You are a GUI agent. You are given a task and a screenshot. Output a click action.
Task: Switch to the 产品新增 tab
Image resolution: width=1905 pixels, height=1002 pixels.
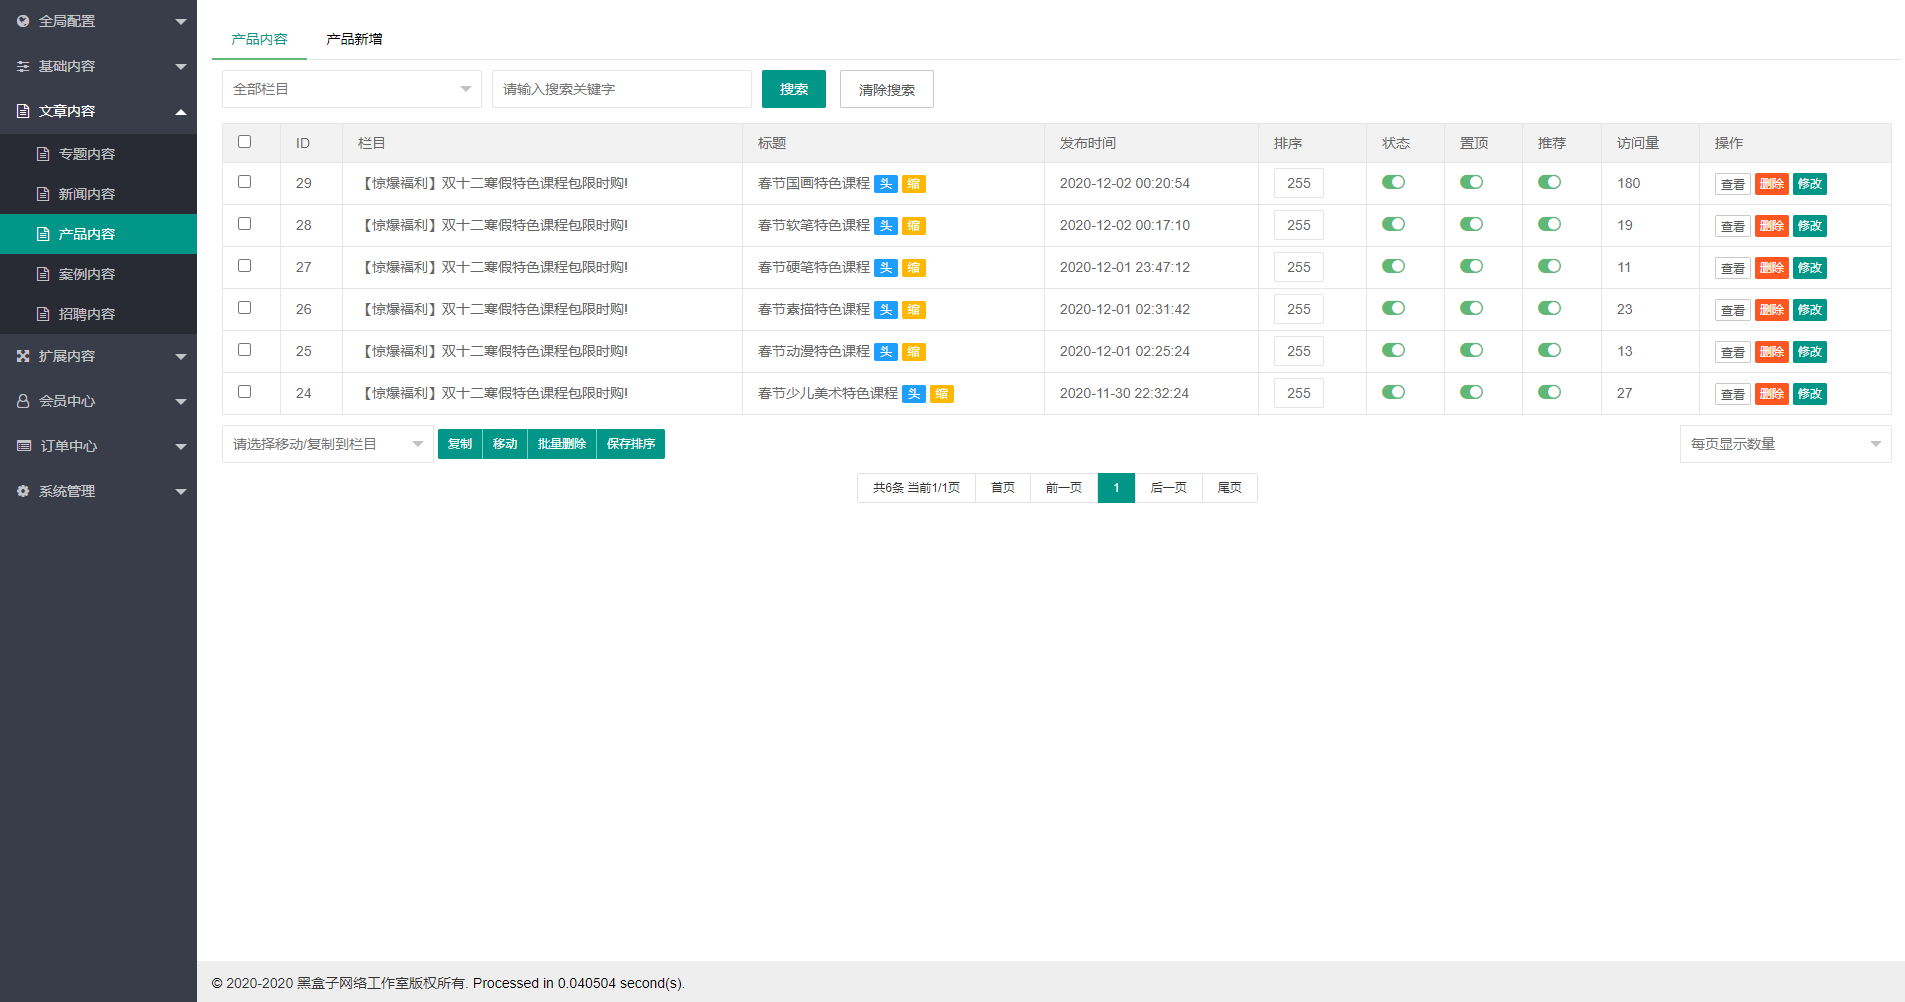354,39
